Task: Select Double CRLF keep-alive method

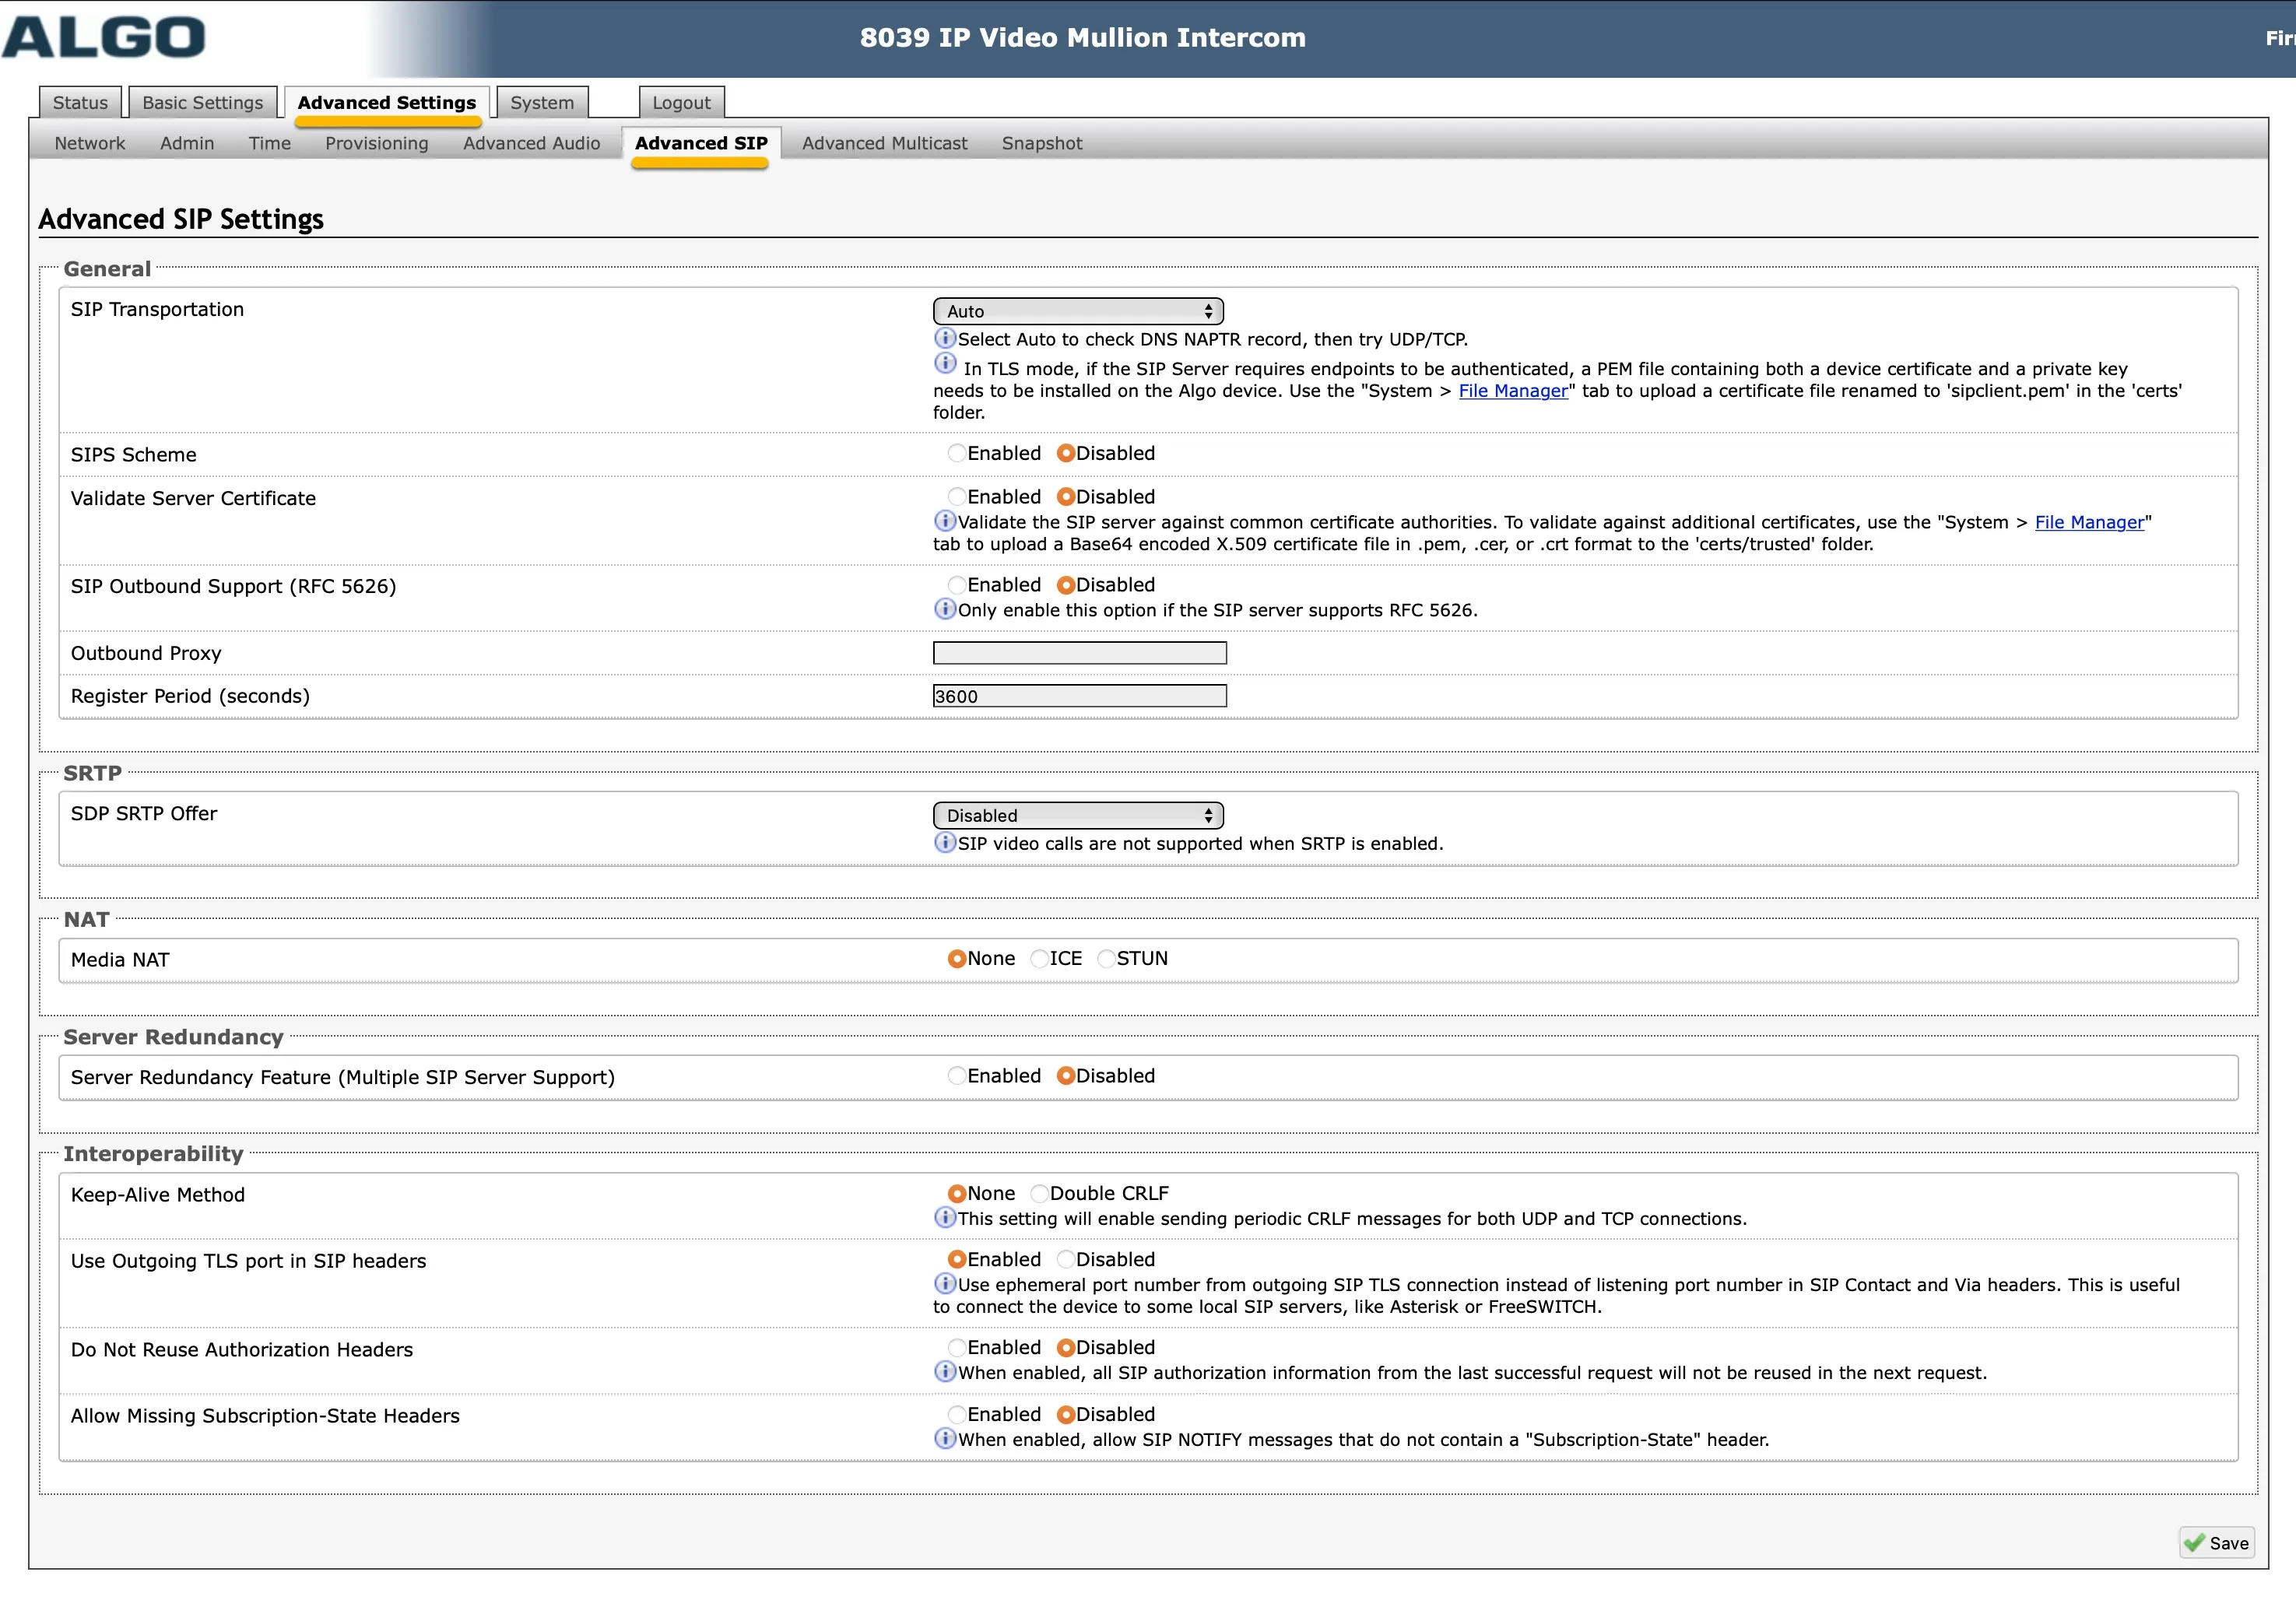Action: [x=1039, y=1194]
